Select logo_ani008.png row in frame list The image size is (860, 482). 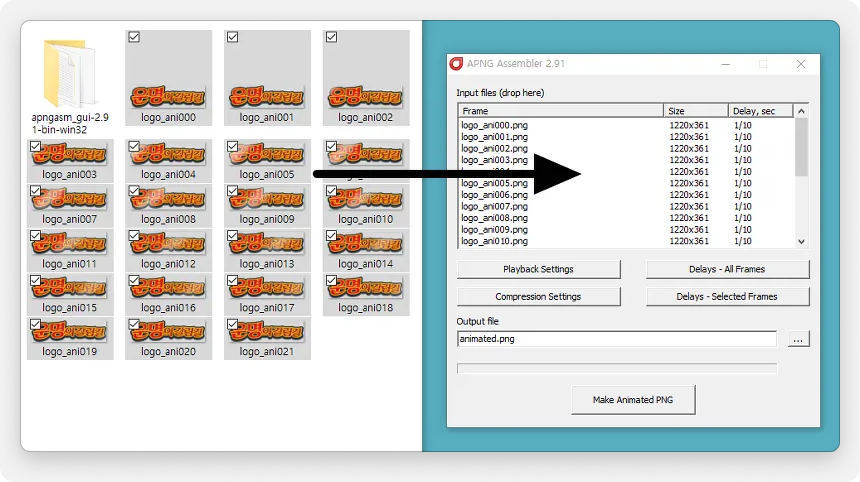coord(625,218)
